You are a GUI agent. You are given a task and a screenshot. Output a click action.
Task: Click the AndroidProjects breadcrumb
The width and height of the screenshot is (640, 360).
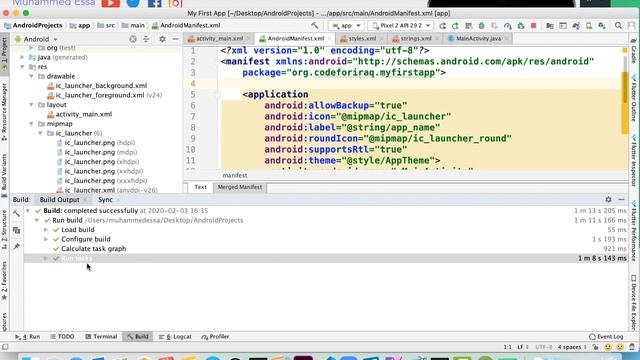(x=33, y=25)
